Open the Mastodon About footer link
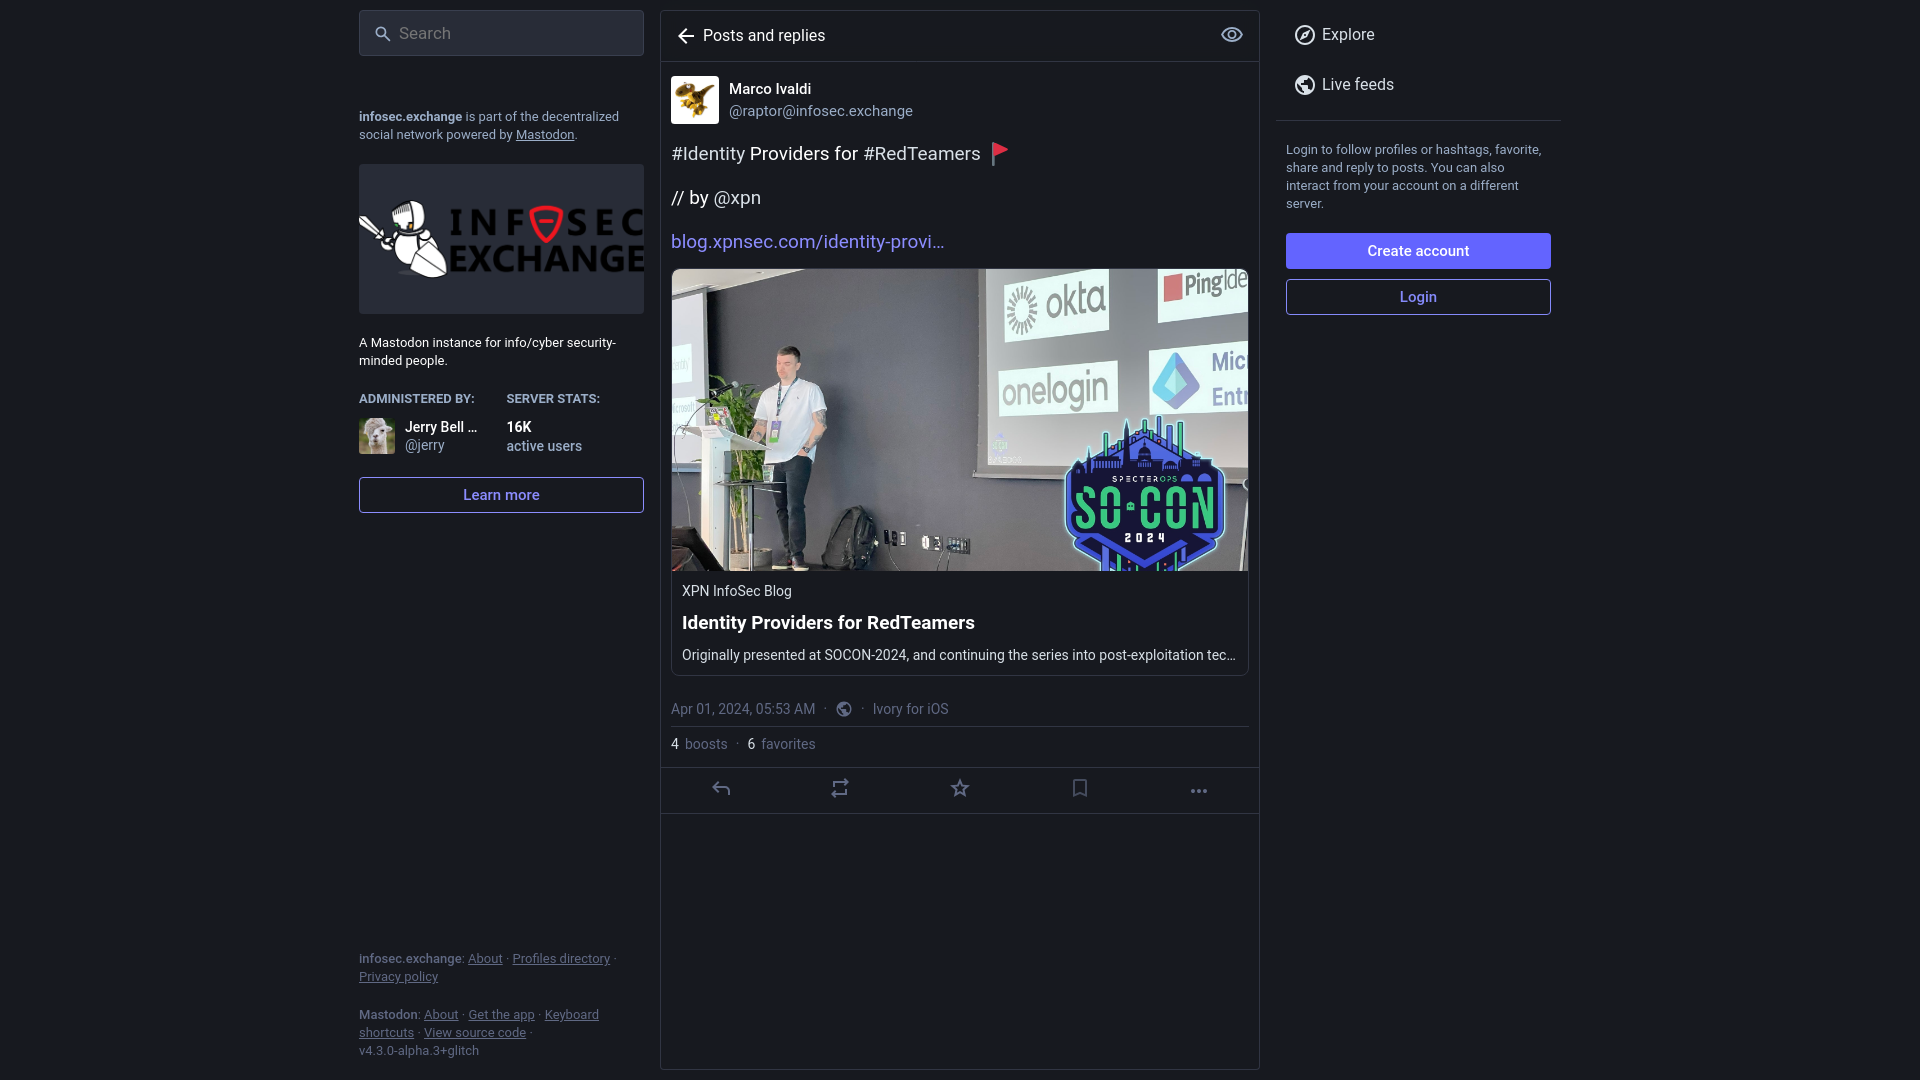Screen dimensions: 1920x1080 click(x=441, y=1015)
